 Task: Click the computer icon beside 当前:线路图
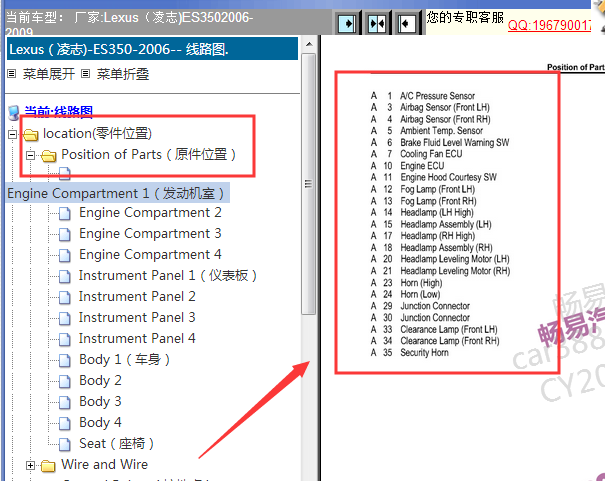14,113
